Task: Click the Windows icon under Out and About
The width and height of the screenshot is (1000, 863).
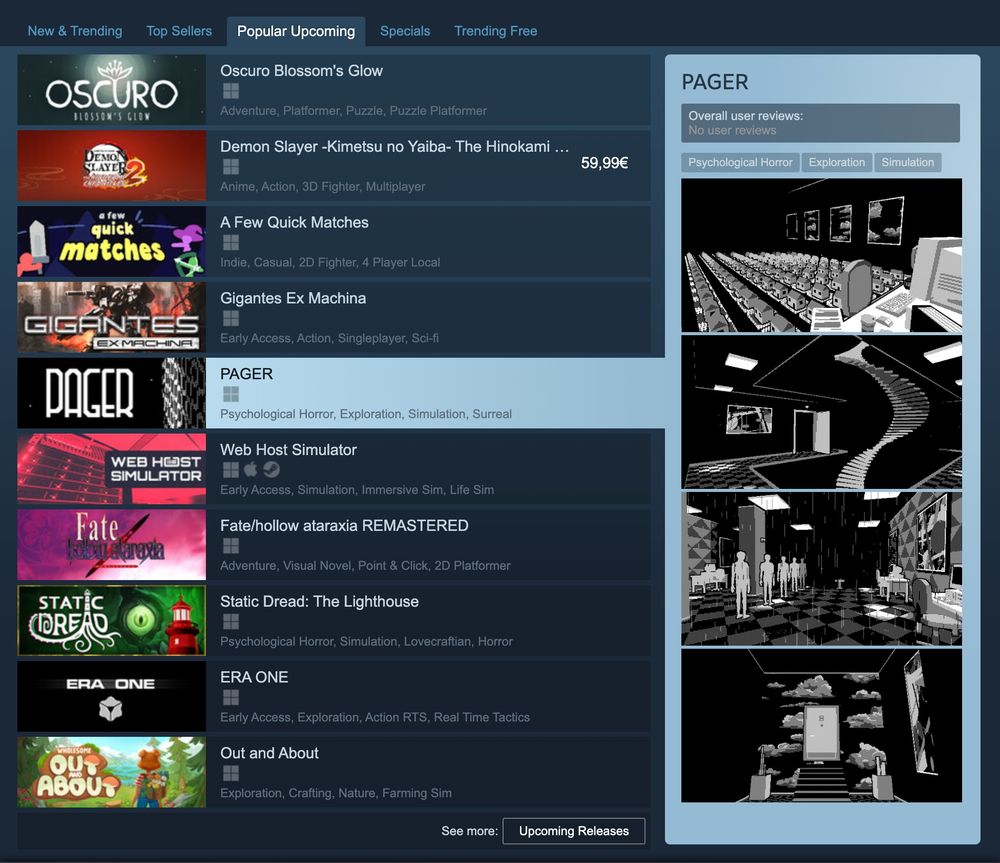Action: pyautogui.click(x=231, y=773)
